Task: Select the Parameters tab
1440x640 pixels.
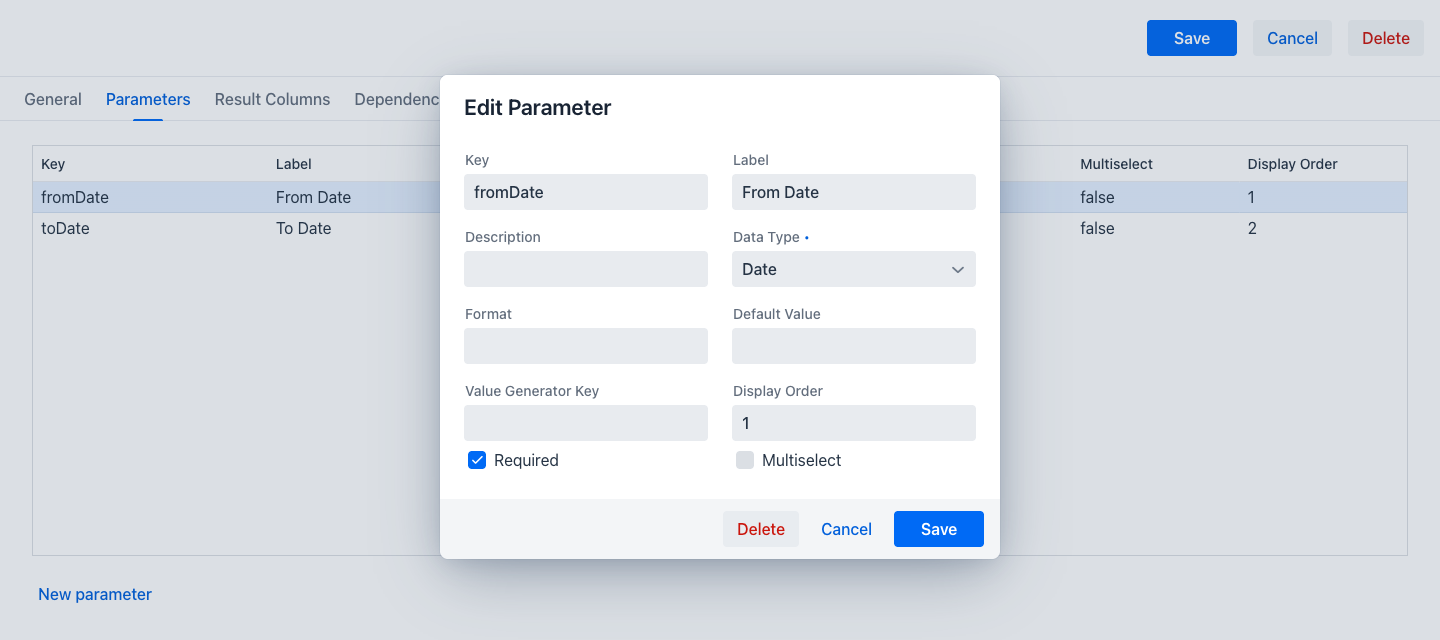Action: (148, 99)
